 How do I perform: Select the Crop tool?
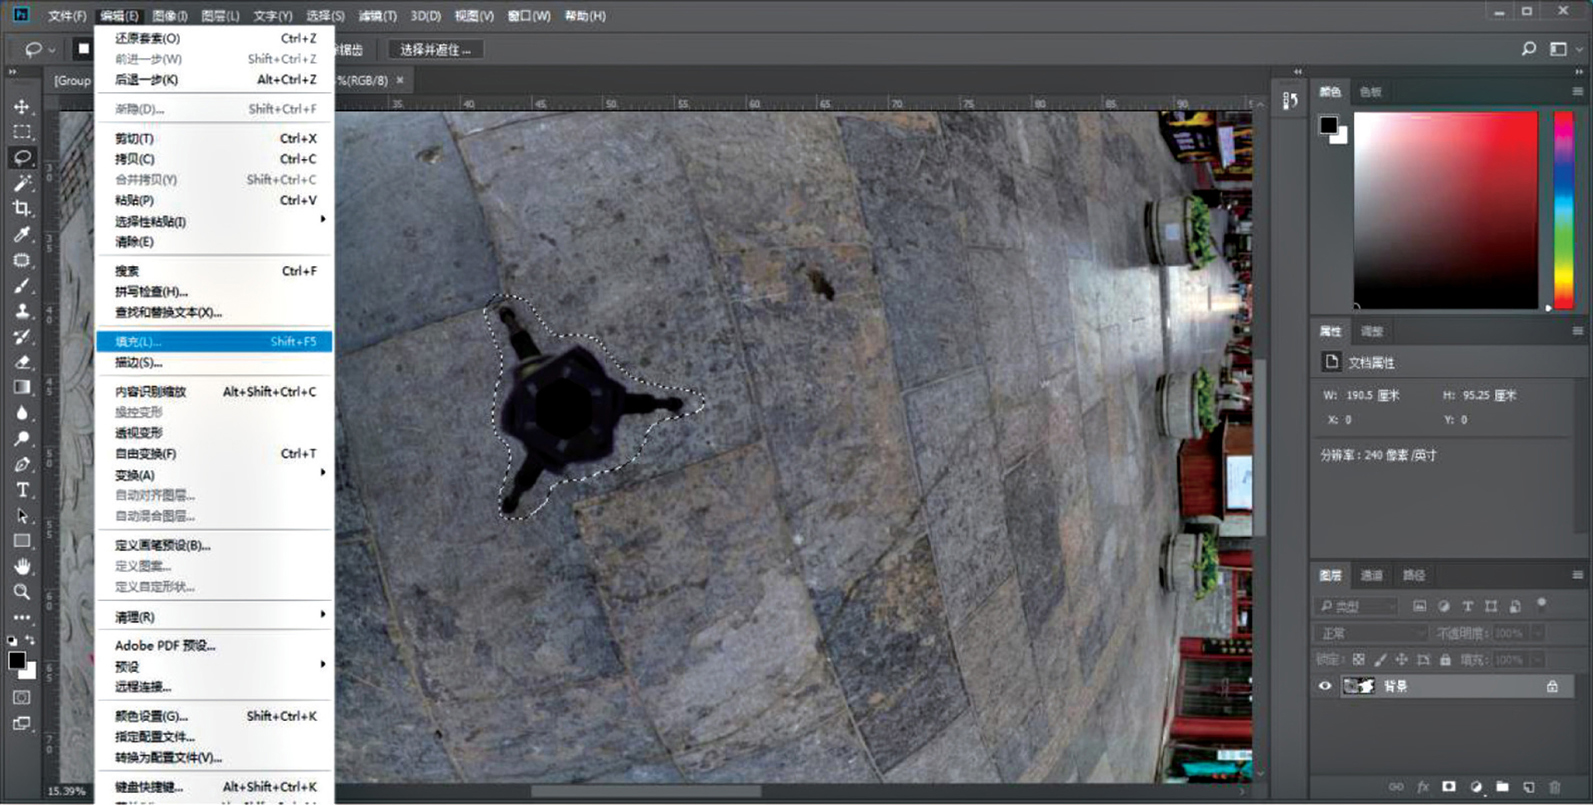tap(22, 209)
